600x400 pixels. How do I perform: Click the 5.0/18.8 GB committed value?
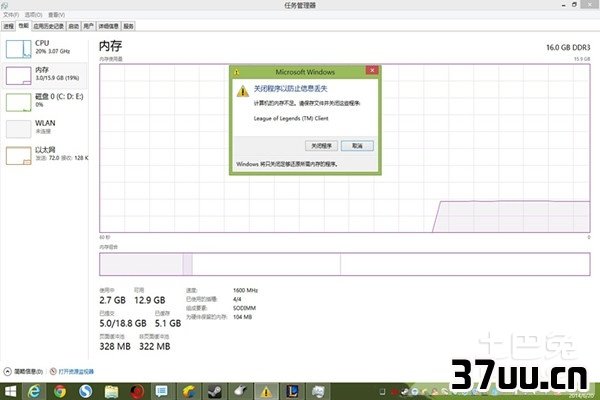[123, 323]
